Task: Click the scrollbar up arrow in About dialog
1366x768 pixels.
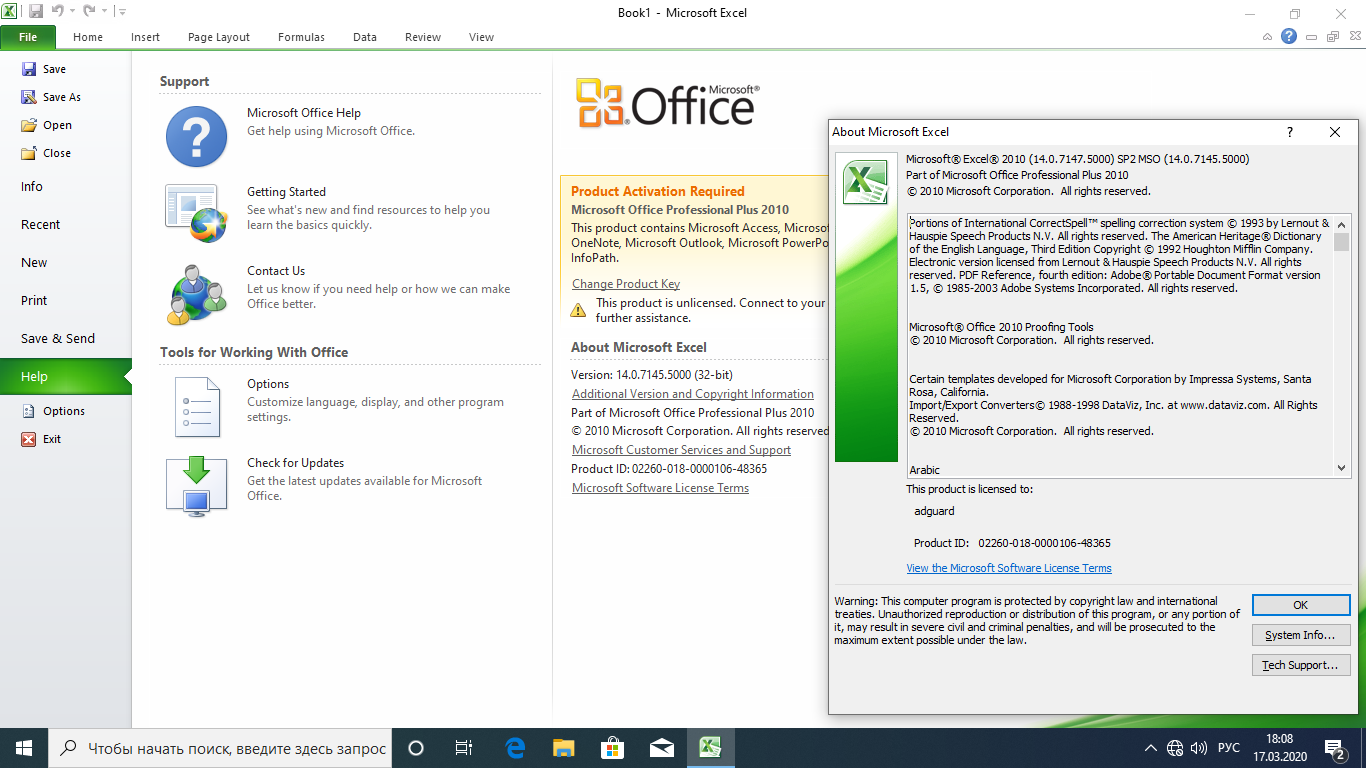Action: pyautogui.click(x=1342, y=222)
